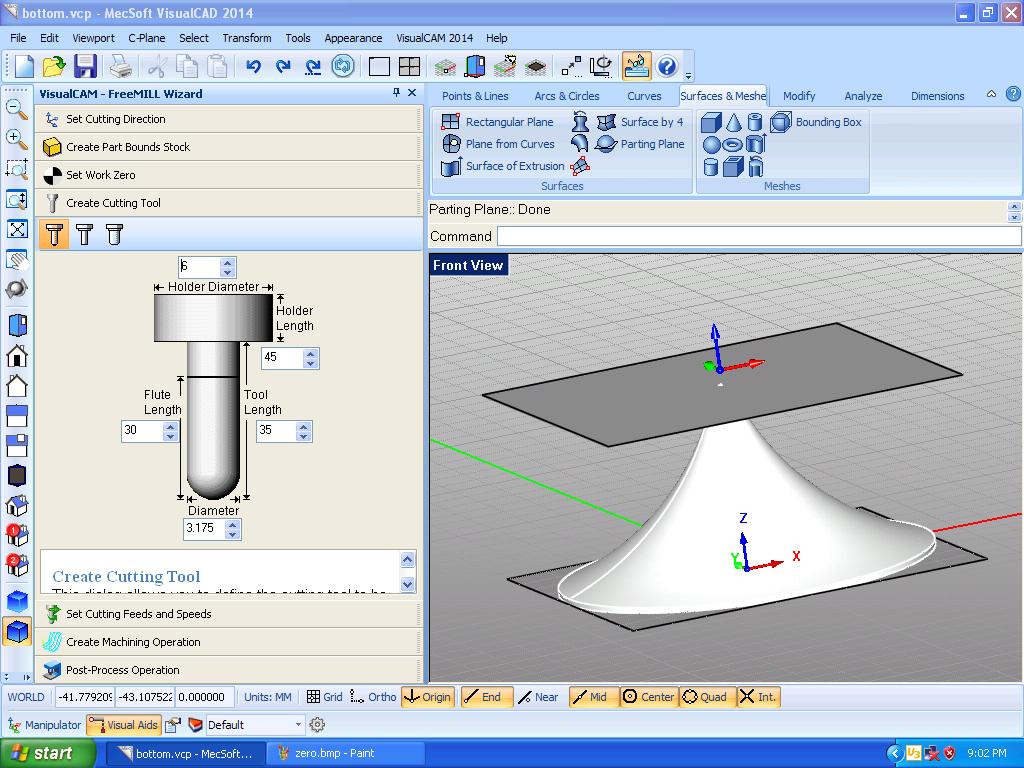Click the zoom out magnifier in sidebar
Image resolution: width=1024 pixels, height=768 pixels.
pos(16,108)
